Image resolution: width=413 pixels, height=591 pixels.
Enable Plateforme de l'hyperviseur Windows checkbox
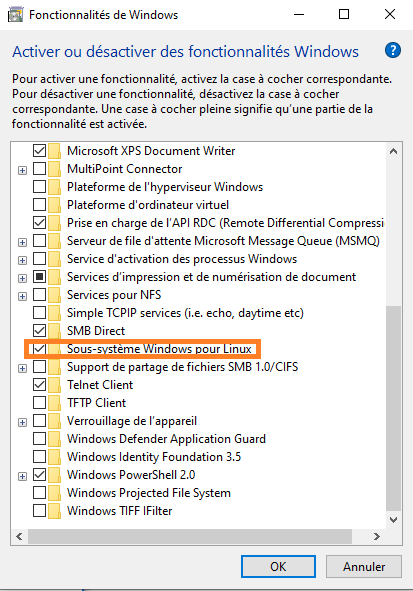coord(40,187)
